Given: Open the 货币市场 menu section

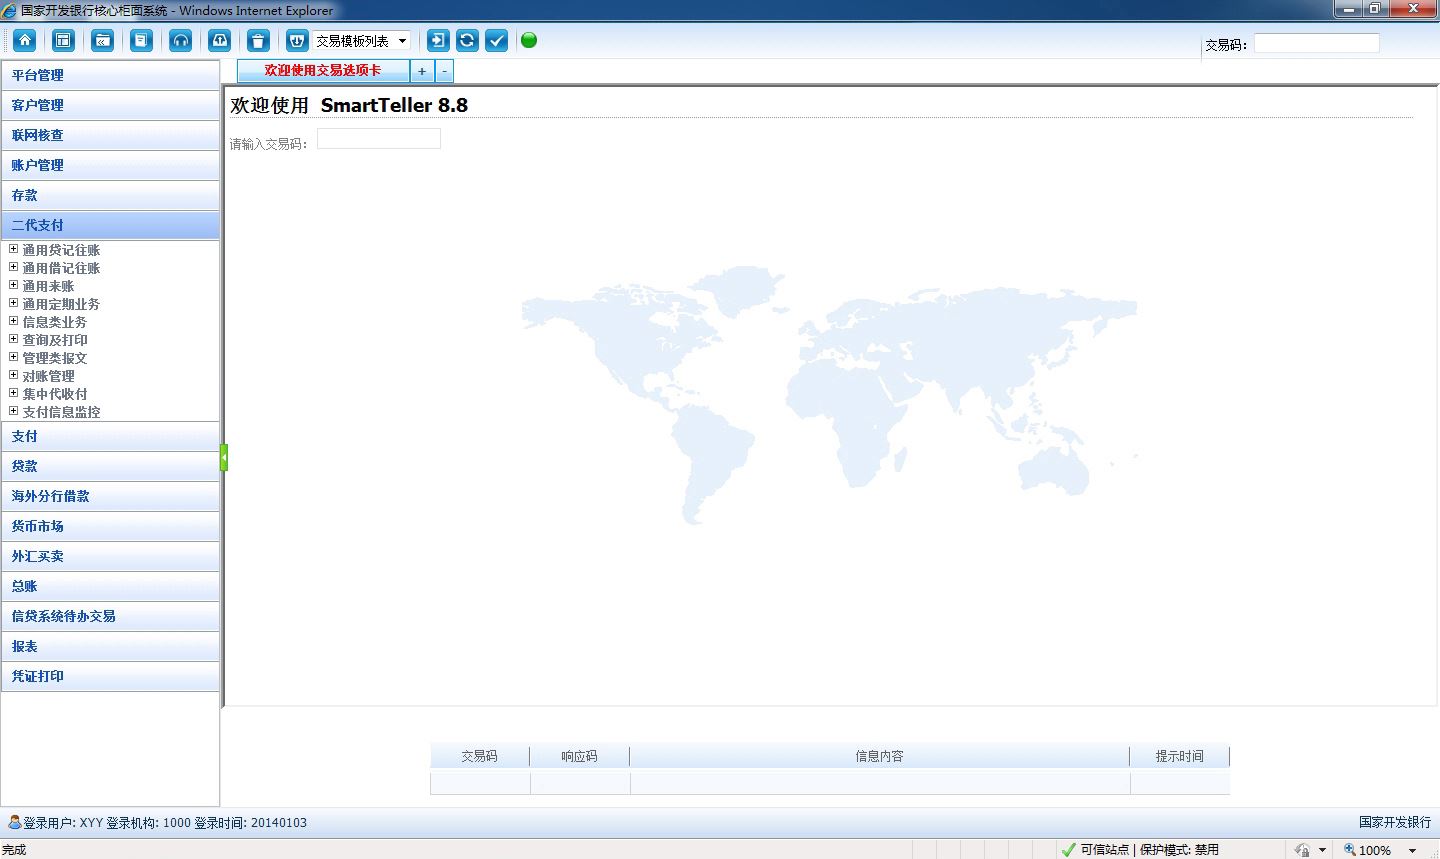Looking at the screenshot, I should pos(110,526).
